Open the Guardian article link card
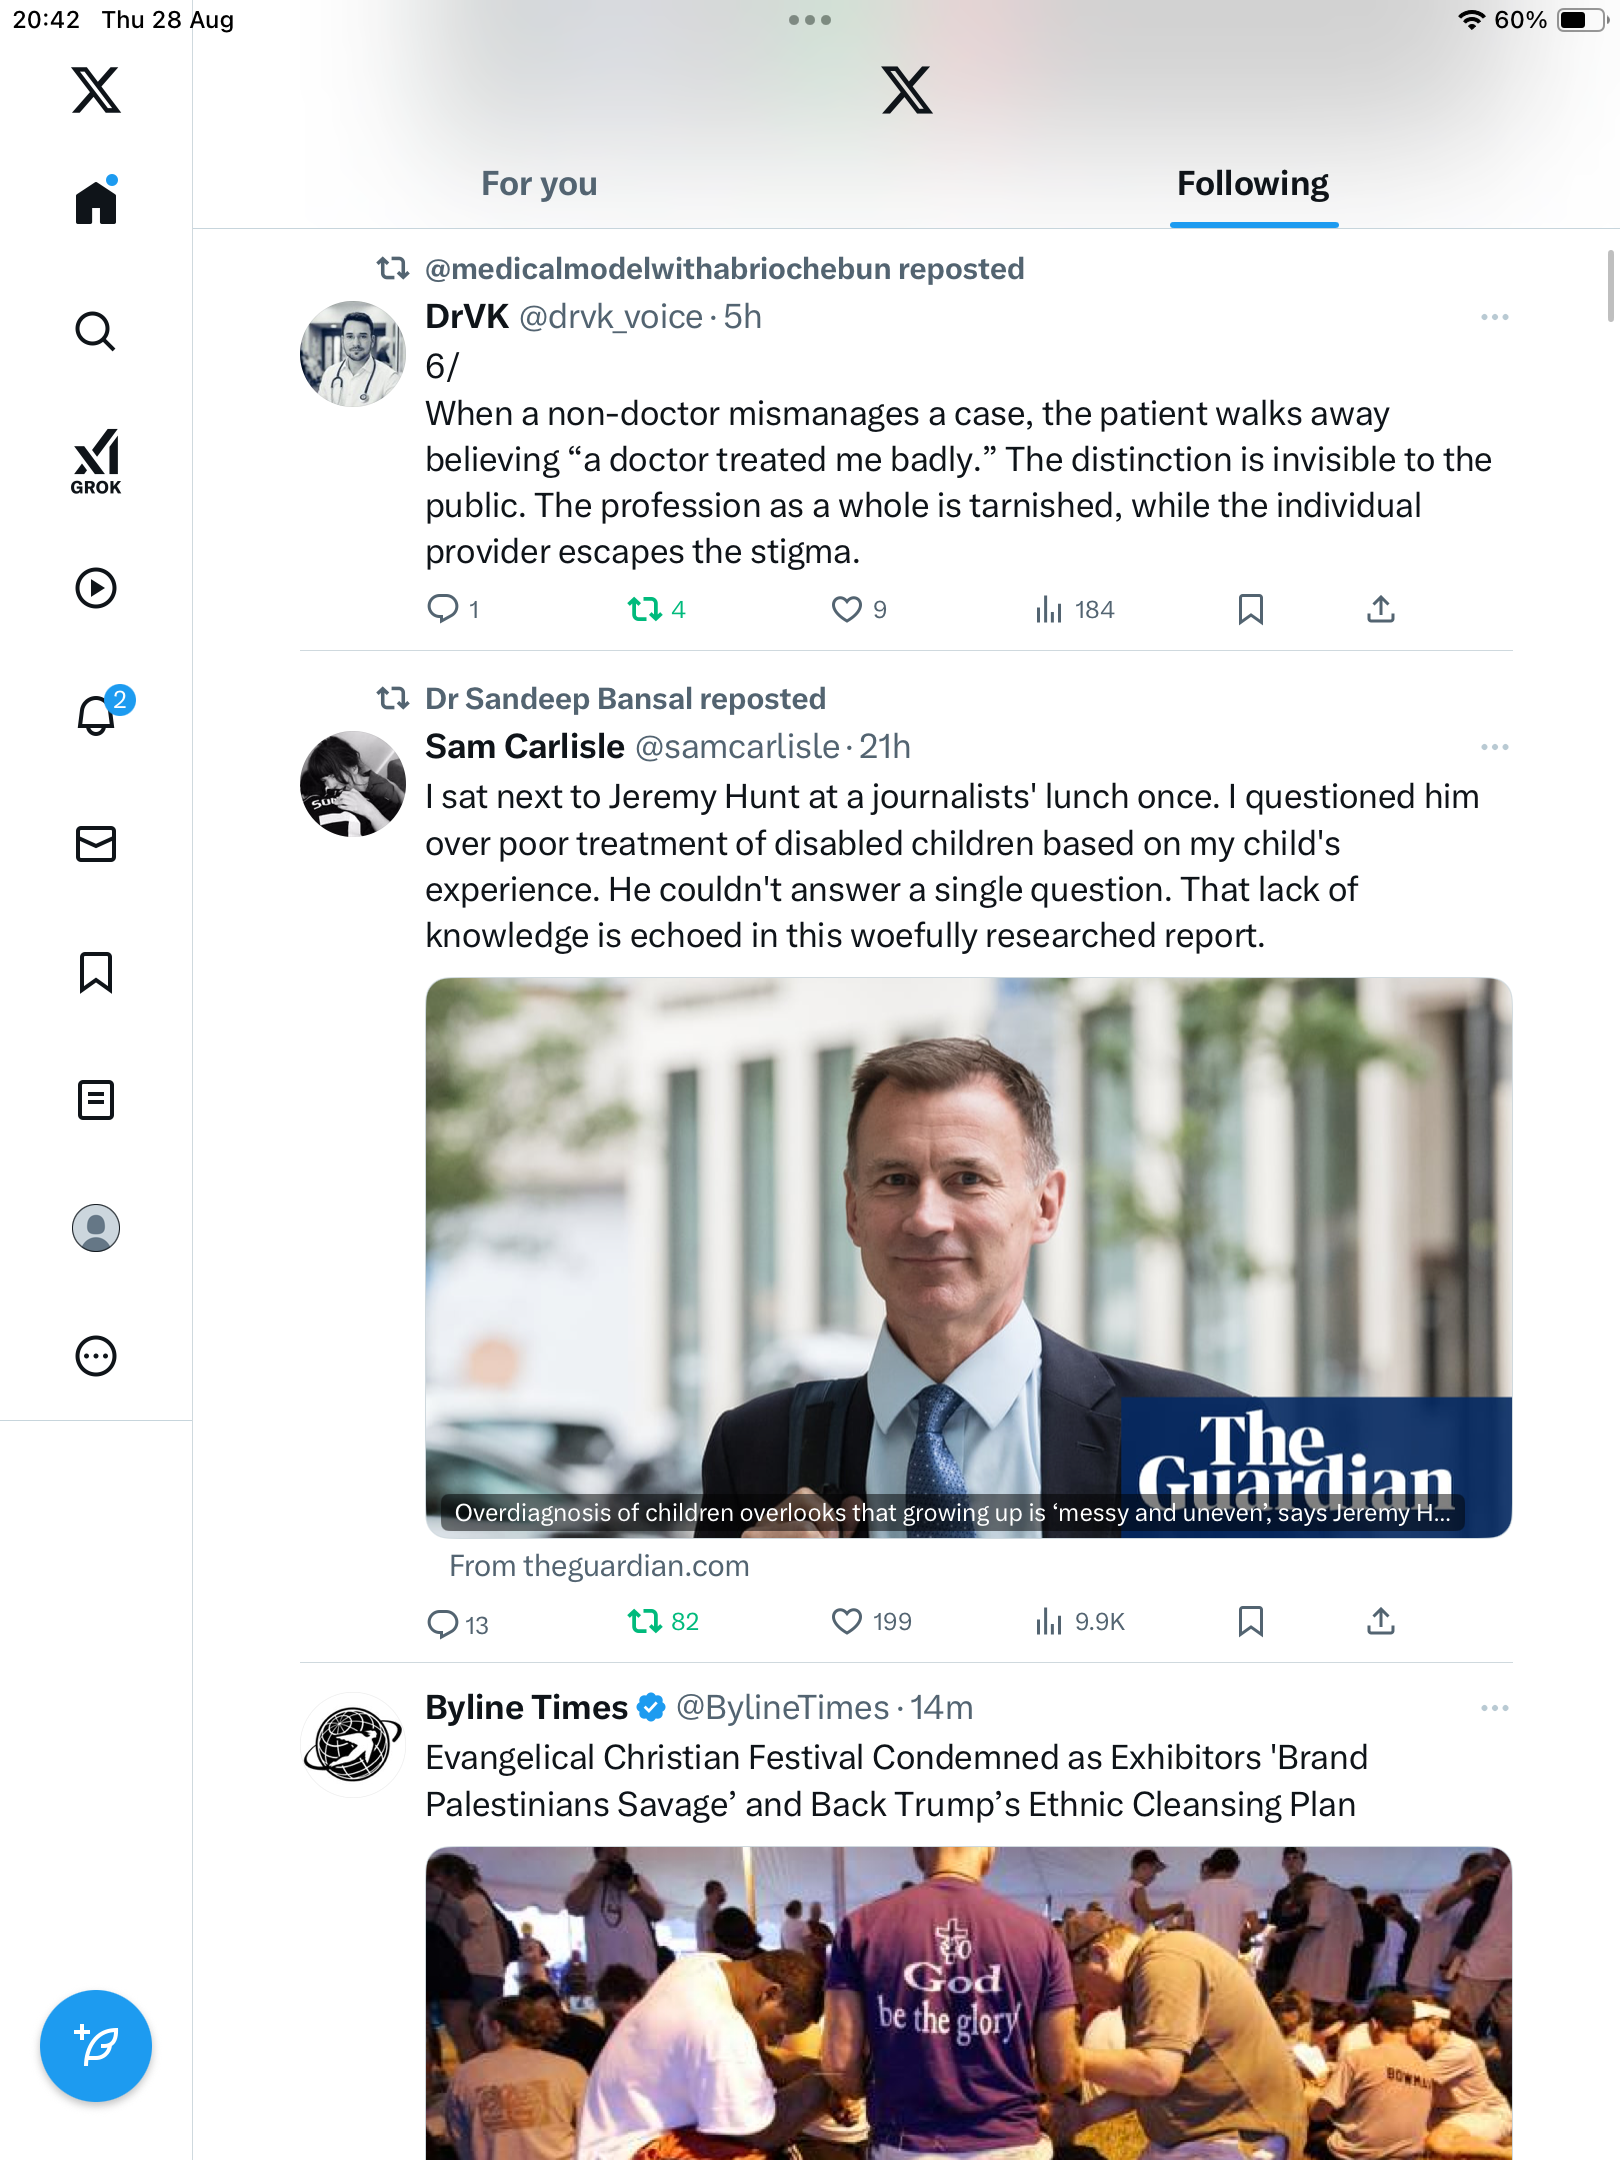The width and height of the screenshot is (1620, 2160). [968, 1257]
